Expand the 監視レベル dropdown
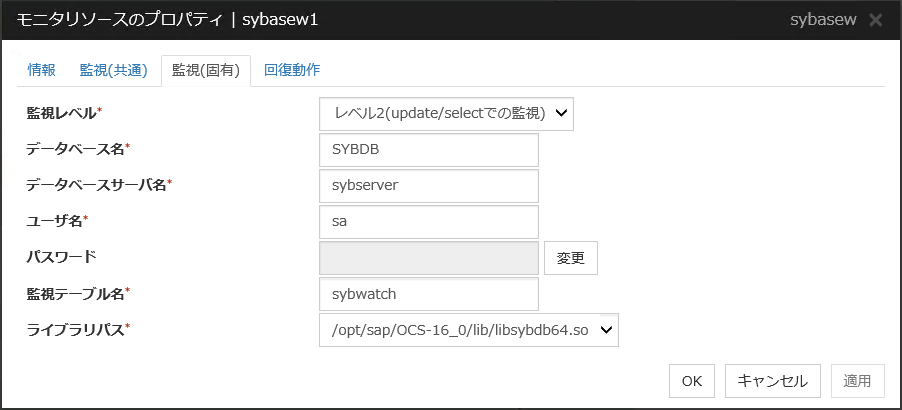 (446, 113)
